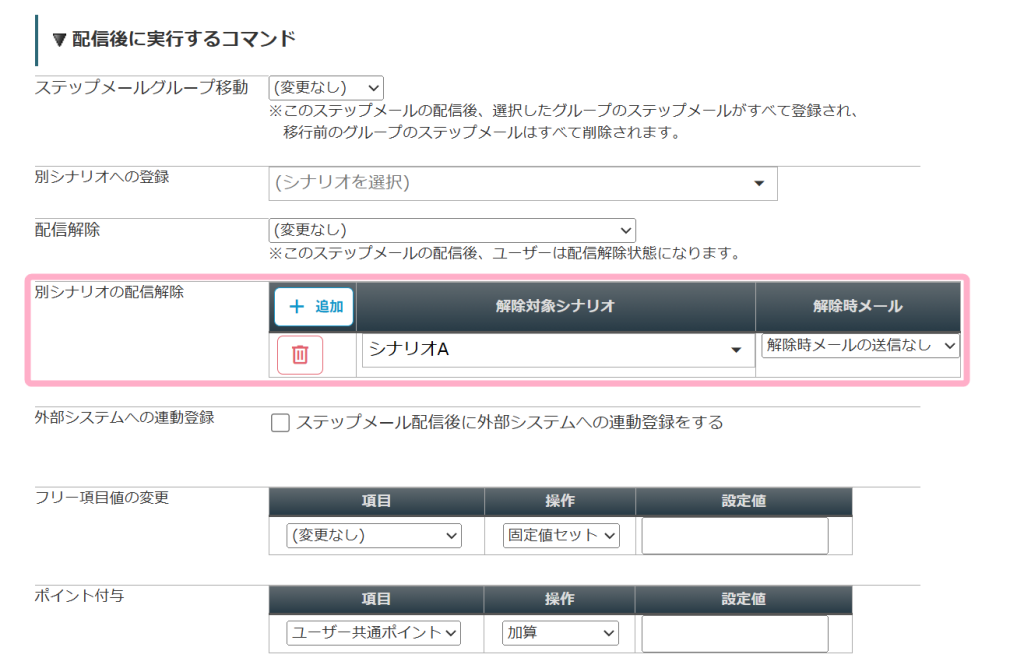
Task: Open the ユーザー共通ポイント dropdown
Action: click(374, 633)
